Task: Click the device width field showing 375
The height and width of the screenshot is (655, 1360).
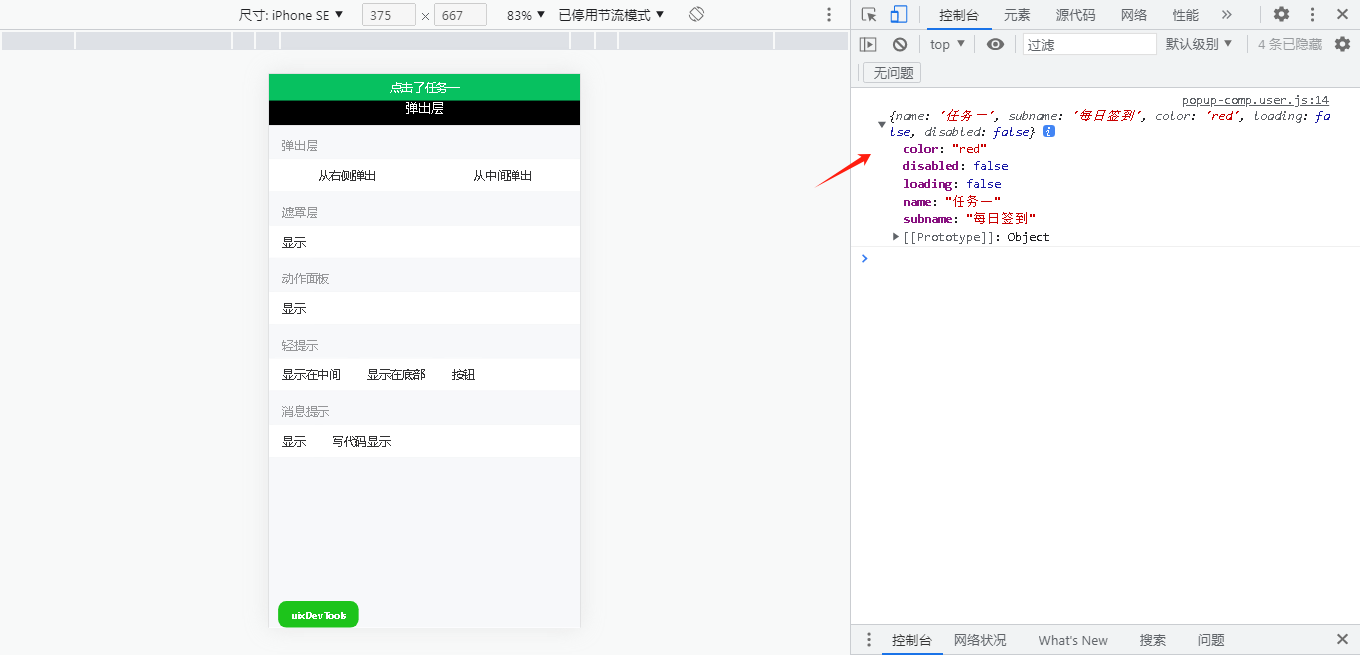Action: click(x=388, y=15)
